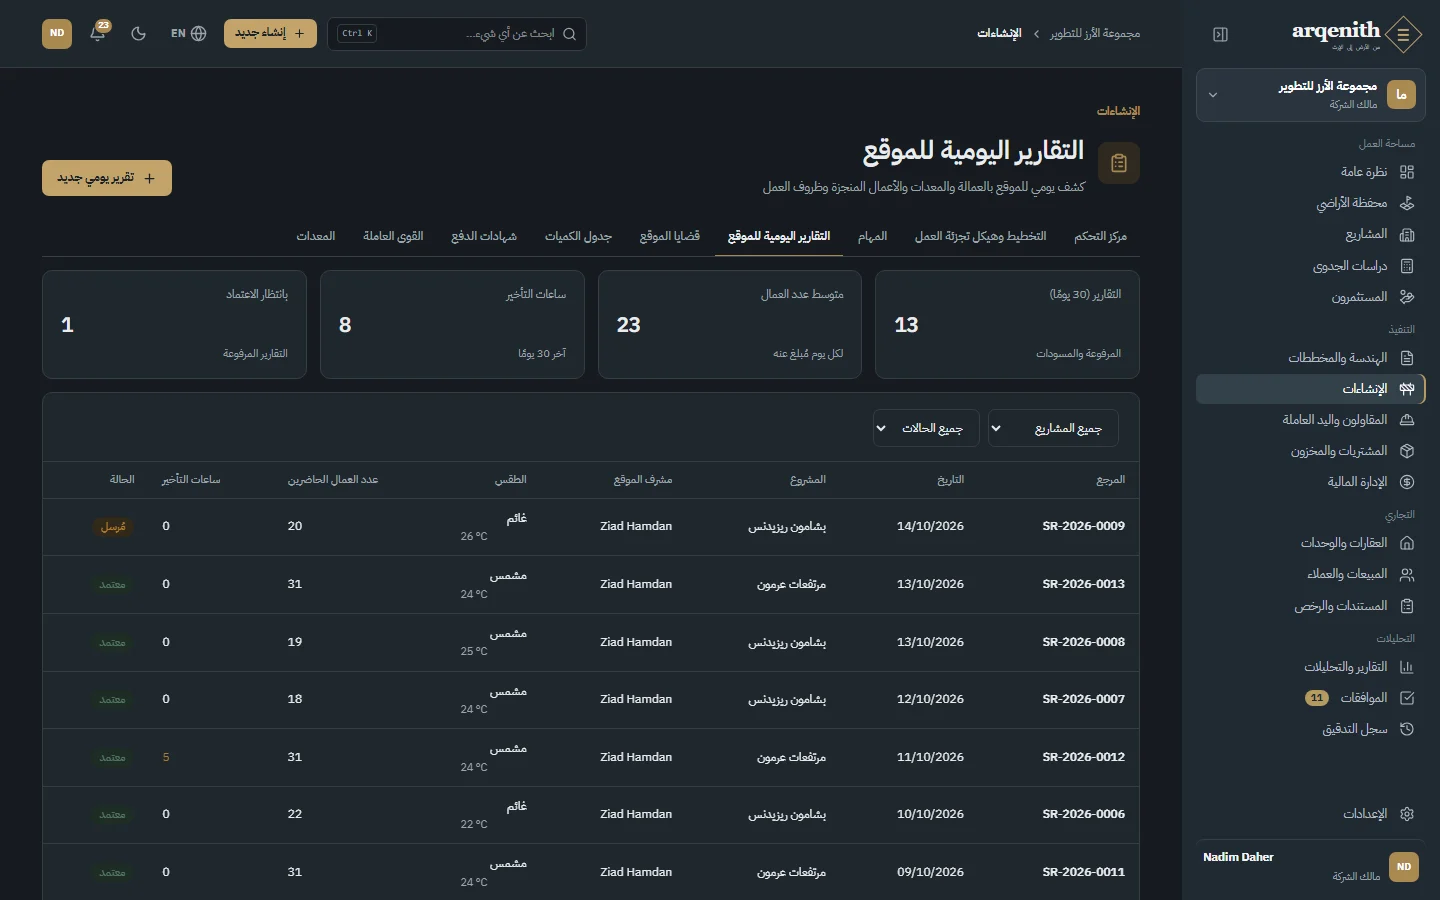Open دراسات الجدوى feasibility icon

point(1407,266)
